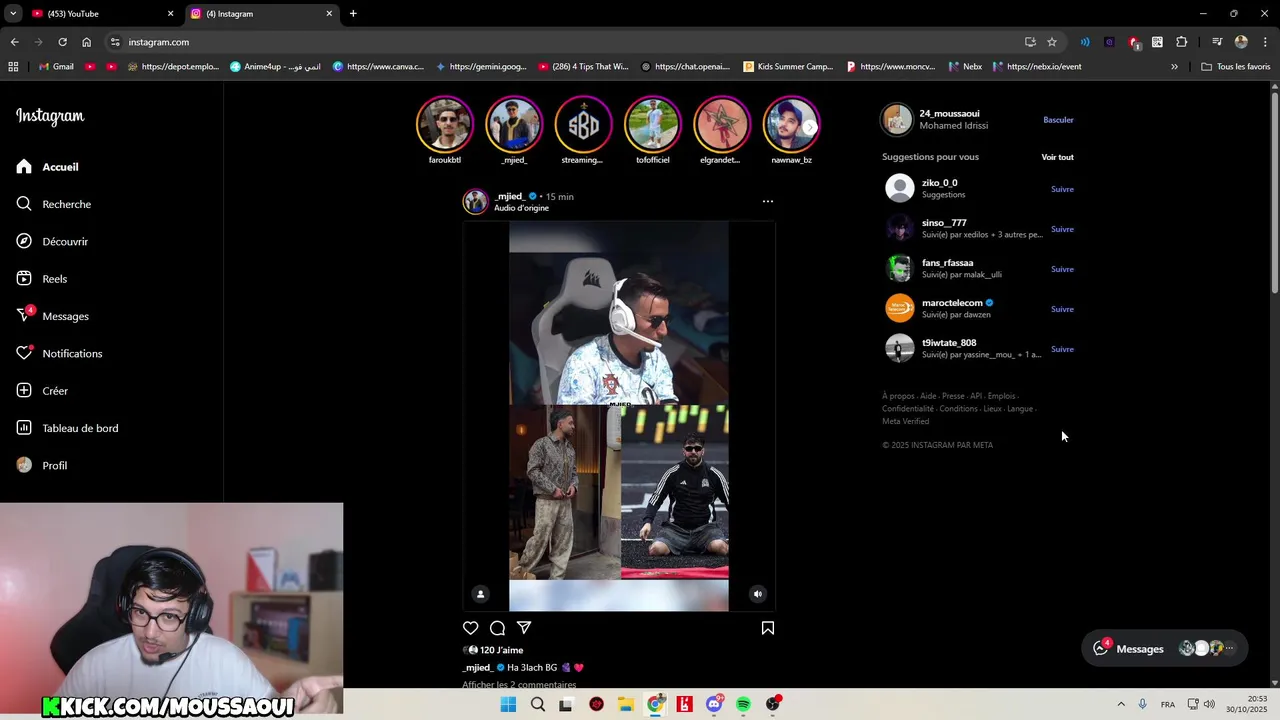Open Tableau de bord in sidebar
Screen dimensions: 1280x720
pos(67,428)
